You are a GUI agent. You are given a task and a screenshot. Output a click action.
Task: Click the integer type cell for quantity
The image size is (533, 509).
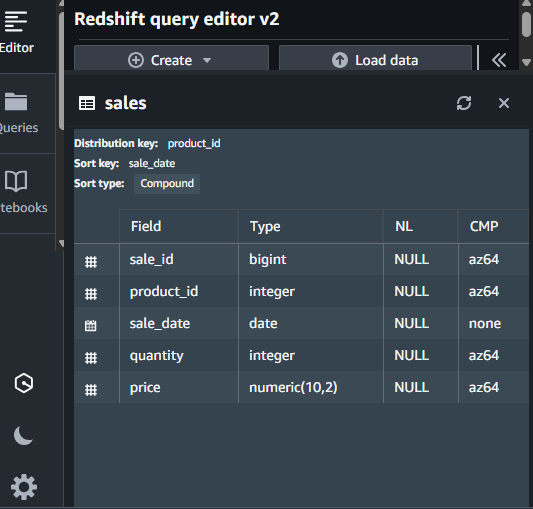311,355
